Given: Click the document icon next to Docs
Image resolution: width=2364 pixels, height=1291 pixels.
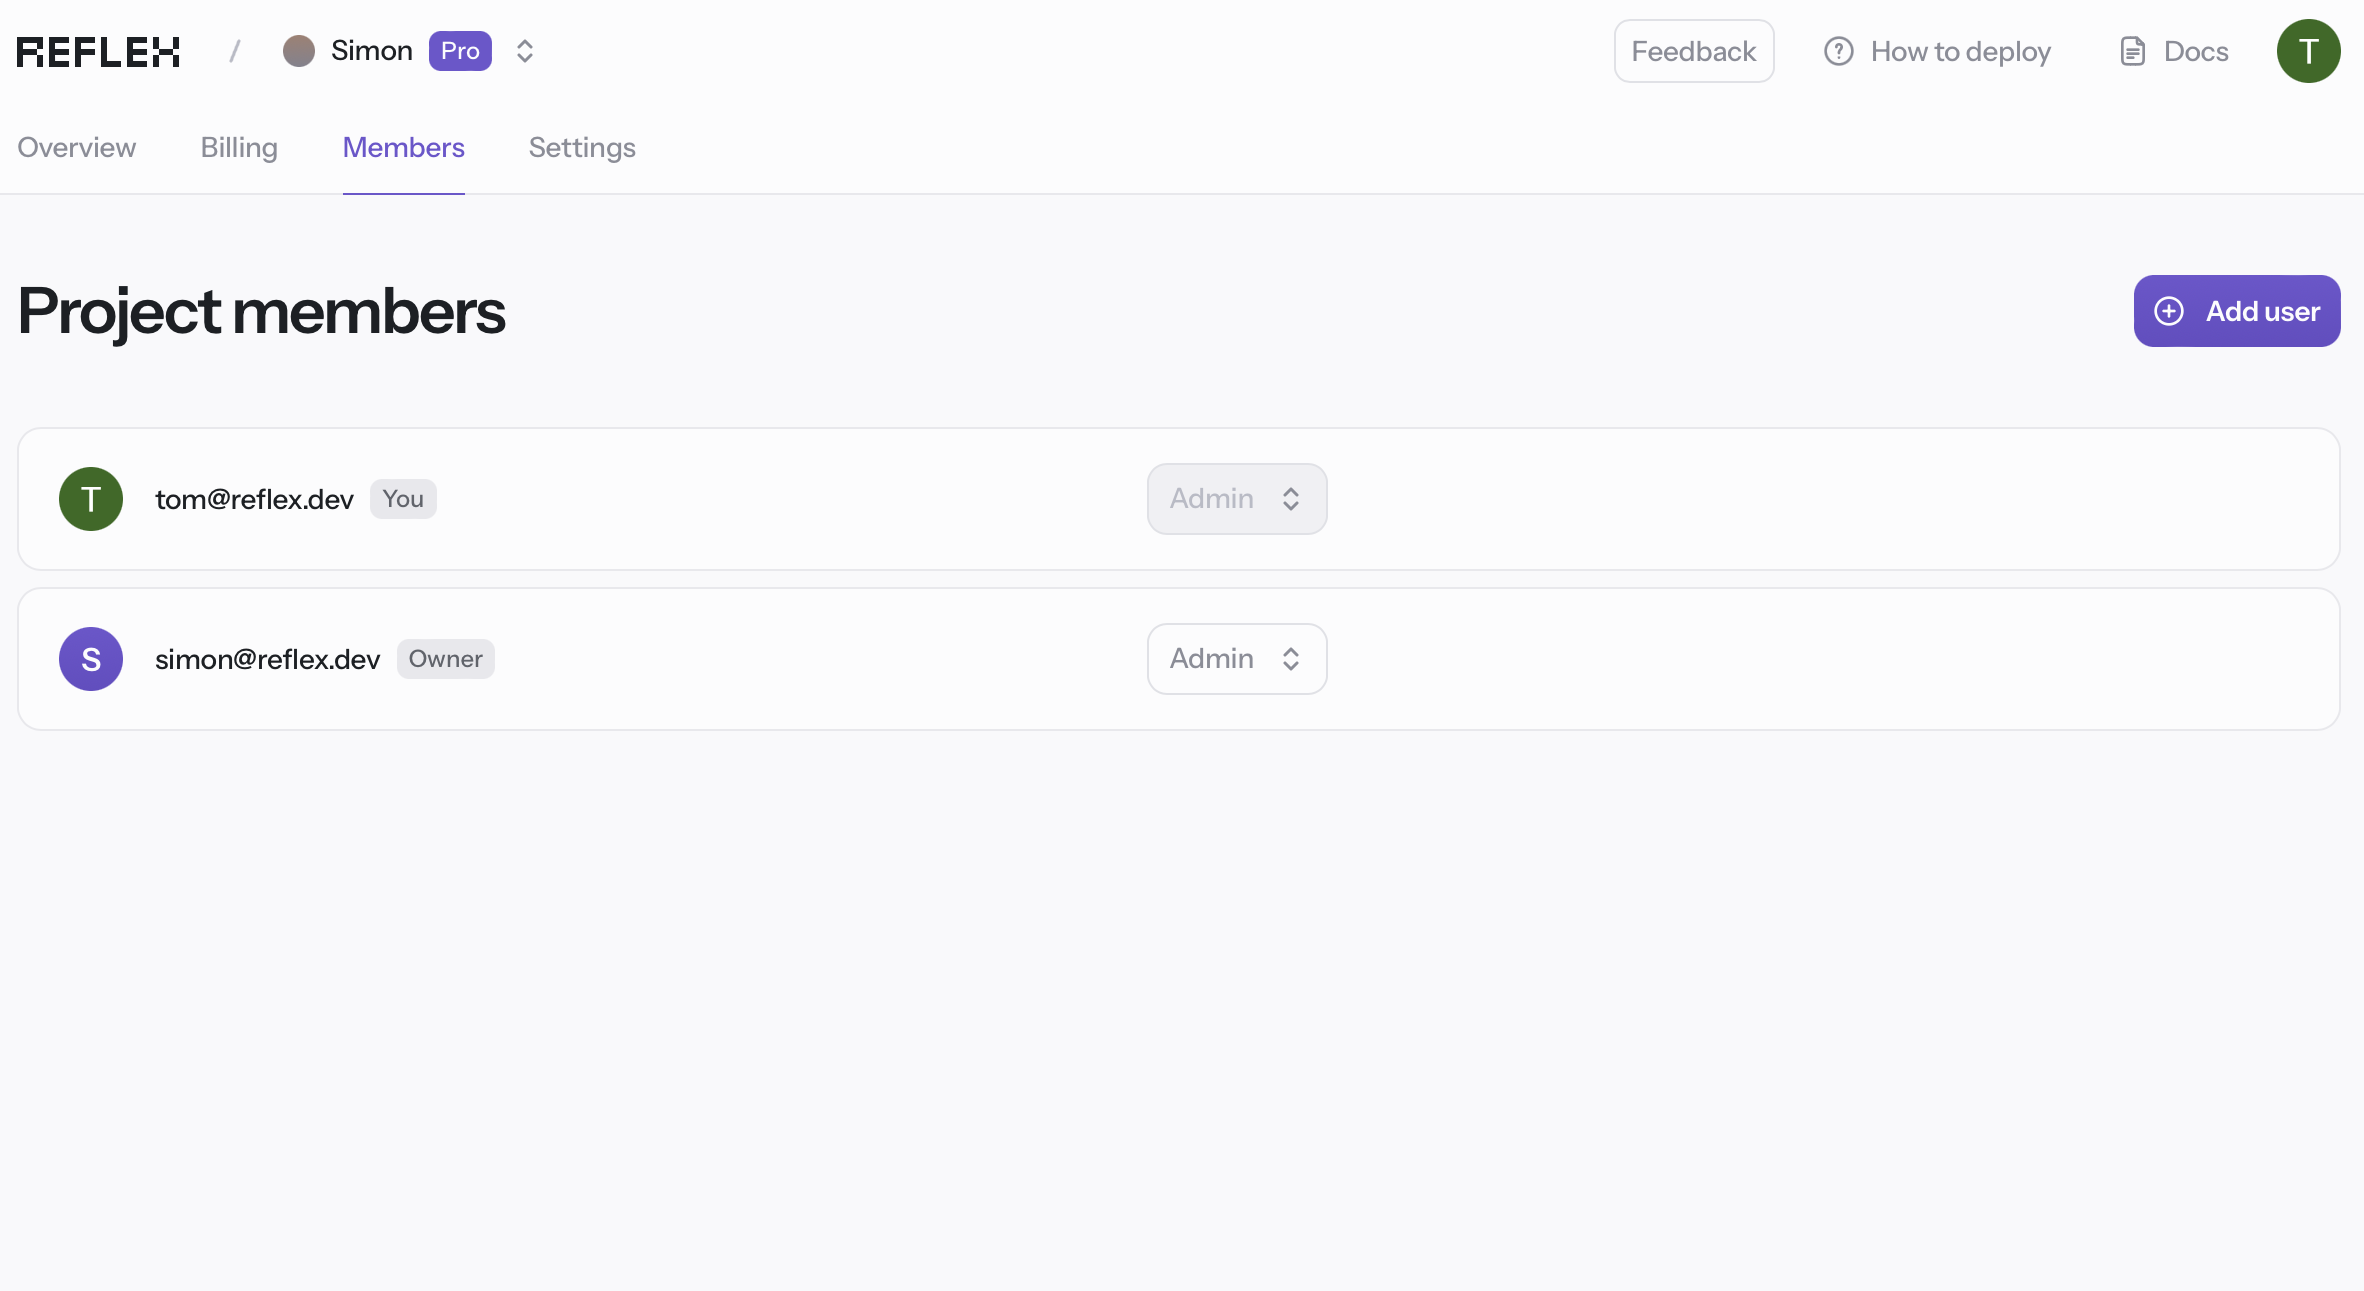Looking at the screenshot, I should (2133, 51).
